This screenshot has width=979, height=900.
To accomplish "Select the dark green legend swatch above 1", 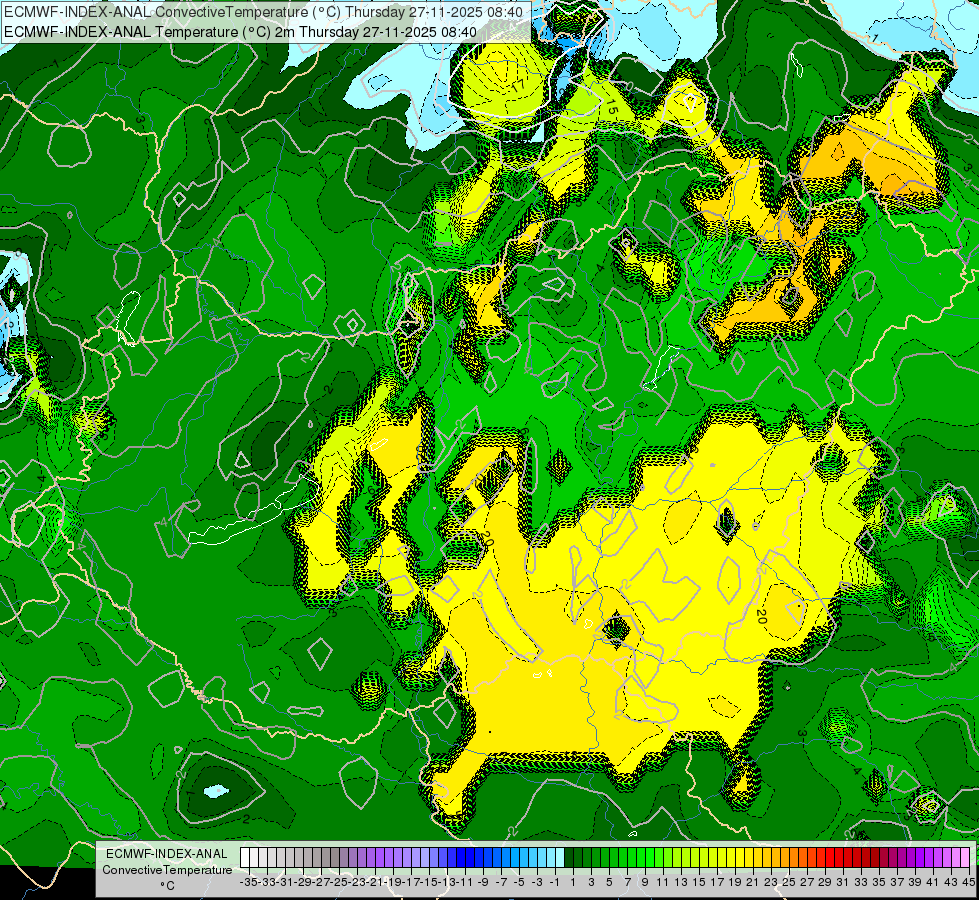I will (568, 857).
